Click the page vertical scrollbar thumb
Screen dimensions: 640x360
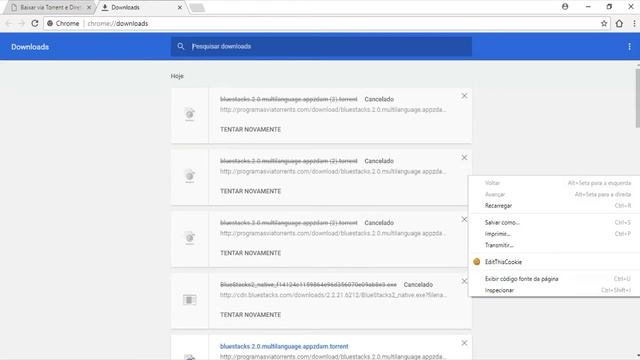(x=638, y=98)
